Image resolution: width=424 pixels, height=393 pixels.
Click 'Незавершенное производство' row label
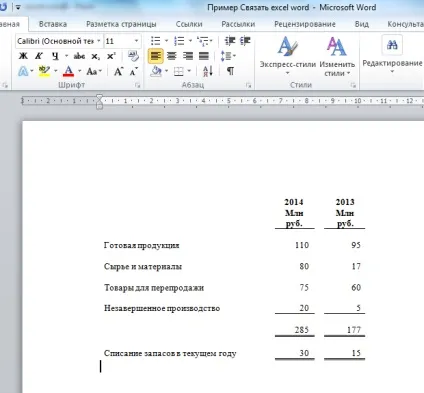click(x=162, y=308)
